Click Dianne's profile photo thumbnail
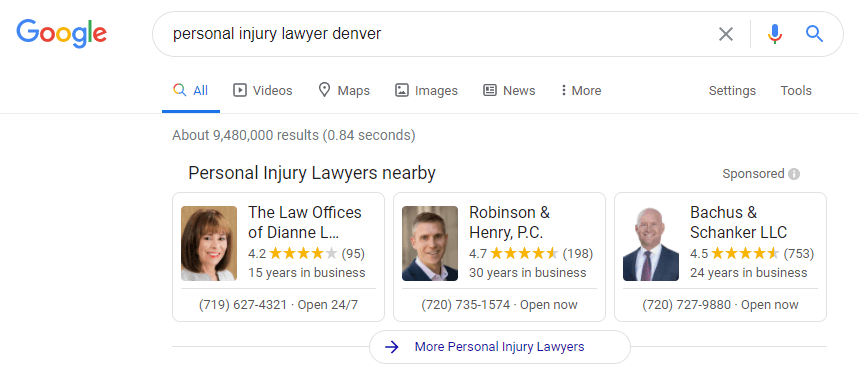Screen dimensions: 858x375 pos(209,244)
